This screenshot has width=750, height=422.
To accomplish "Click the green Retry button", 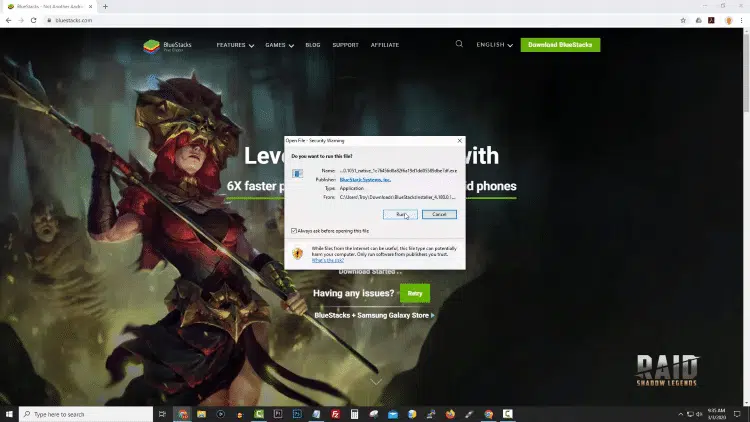I will coord(415,293).
